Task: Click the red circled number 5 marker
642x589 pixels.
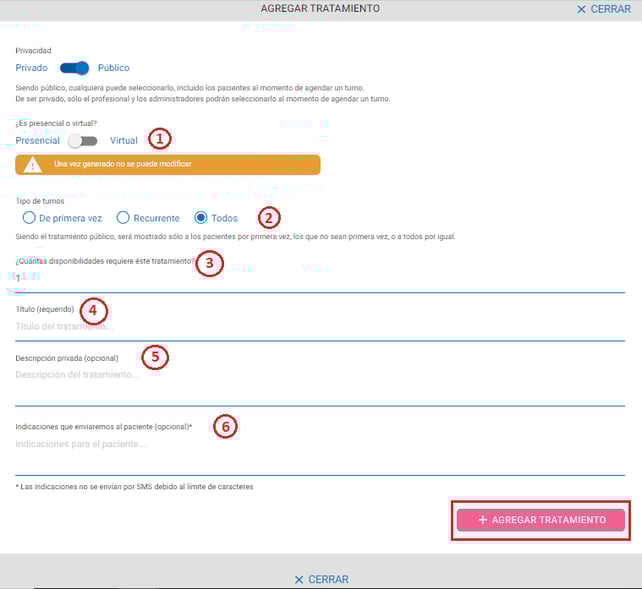Action: click(x=155, y=357)
